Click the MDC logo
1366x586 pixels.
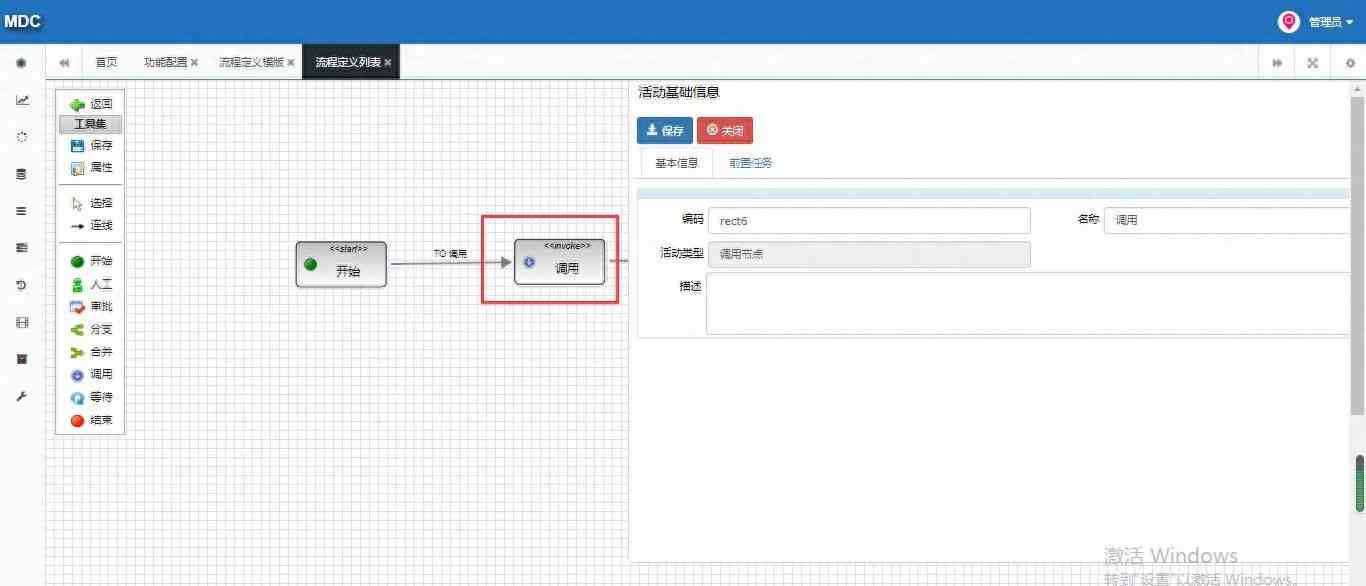click(x=22, y=21)
